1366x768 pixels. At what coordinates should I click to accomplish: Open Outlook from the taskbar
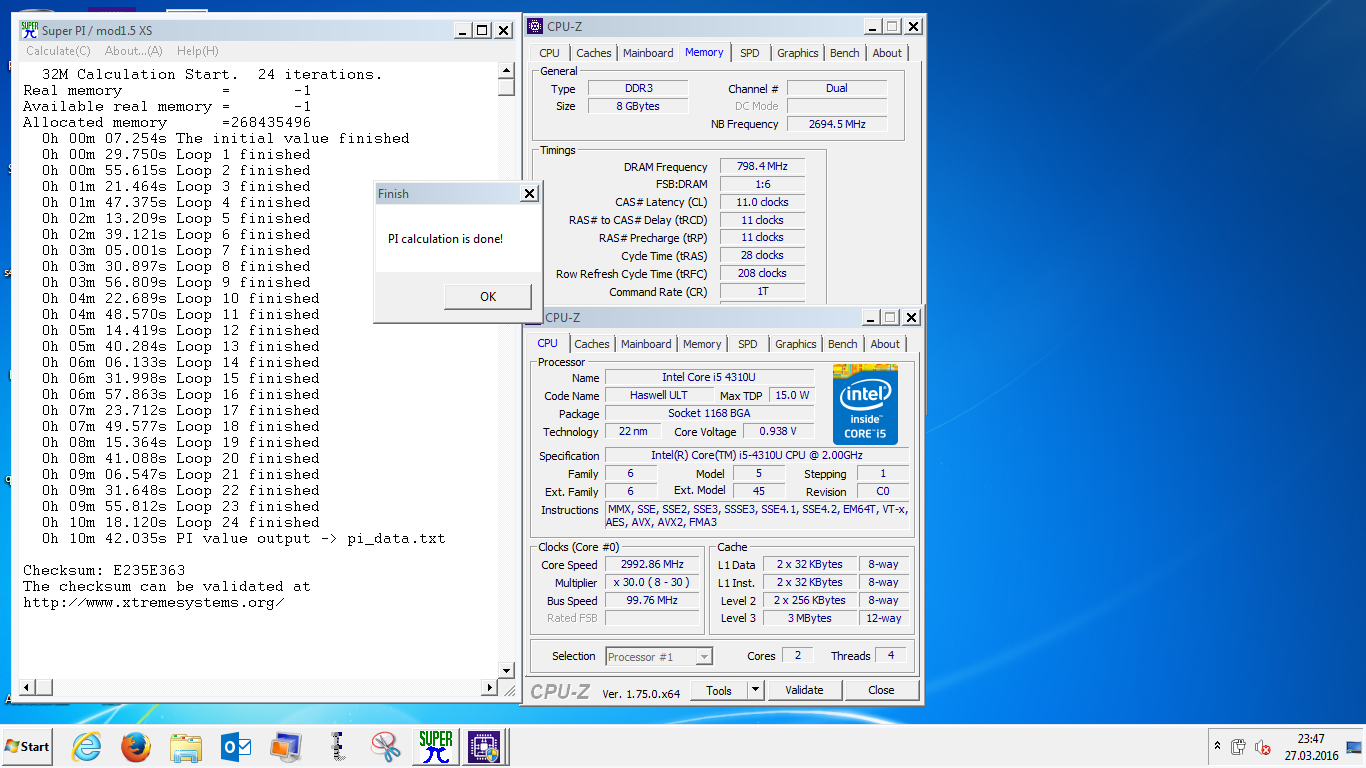236,746
